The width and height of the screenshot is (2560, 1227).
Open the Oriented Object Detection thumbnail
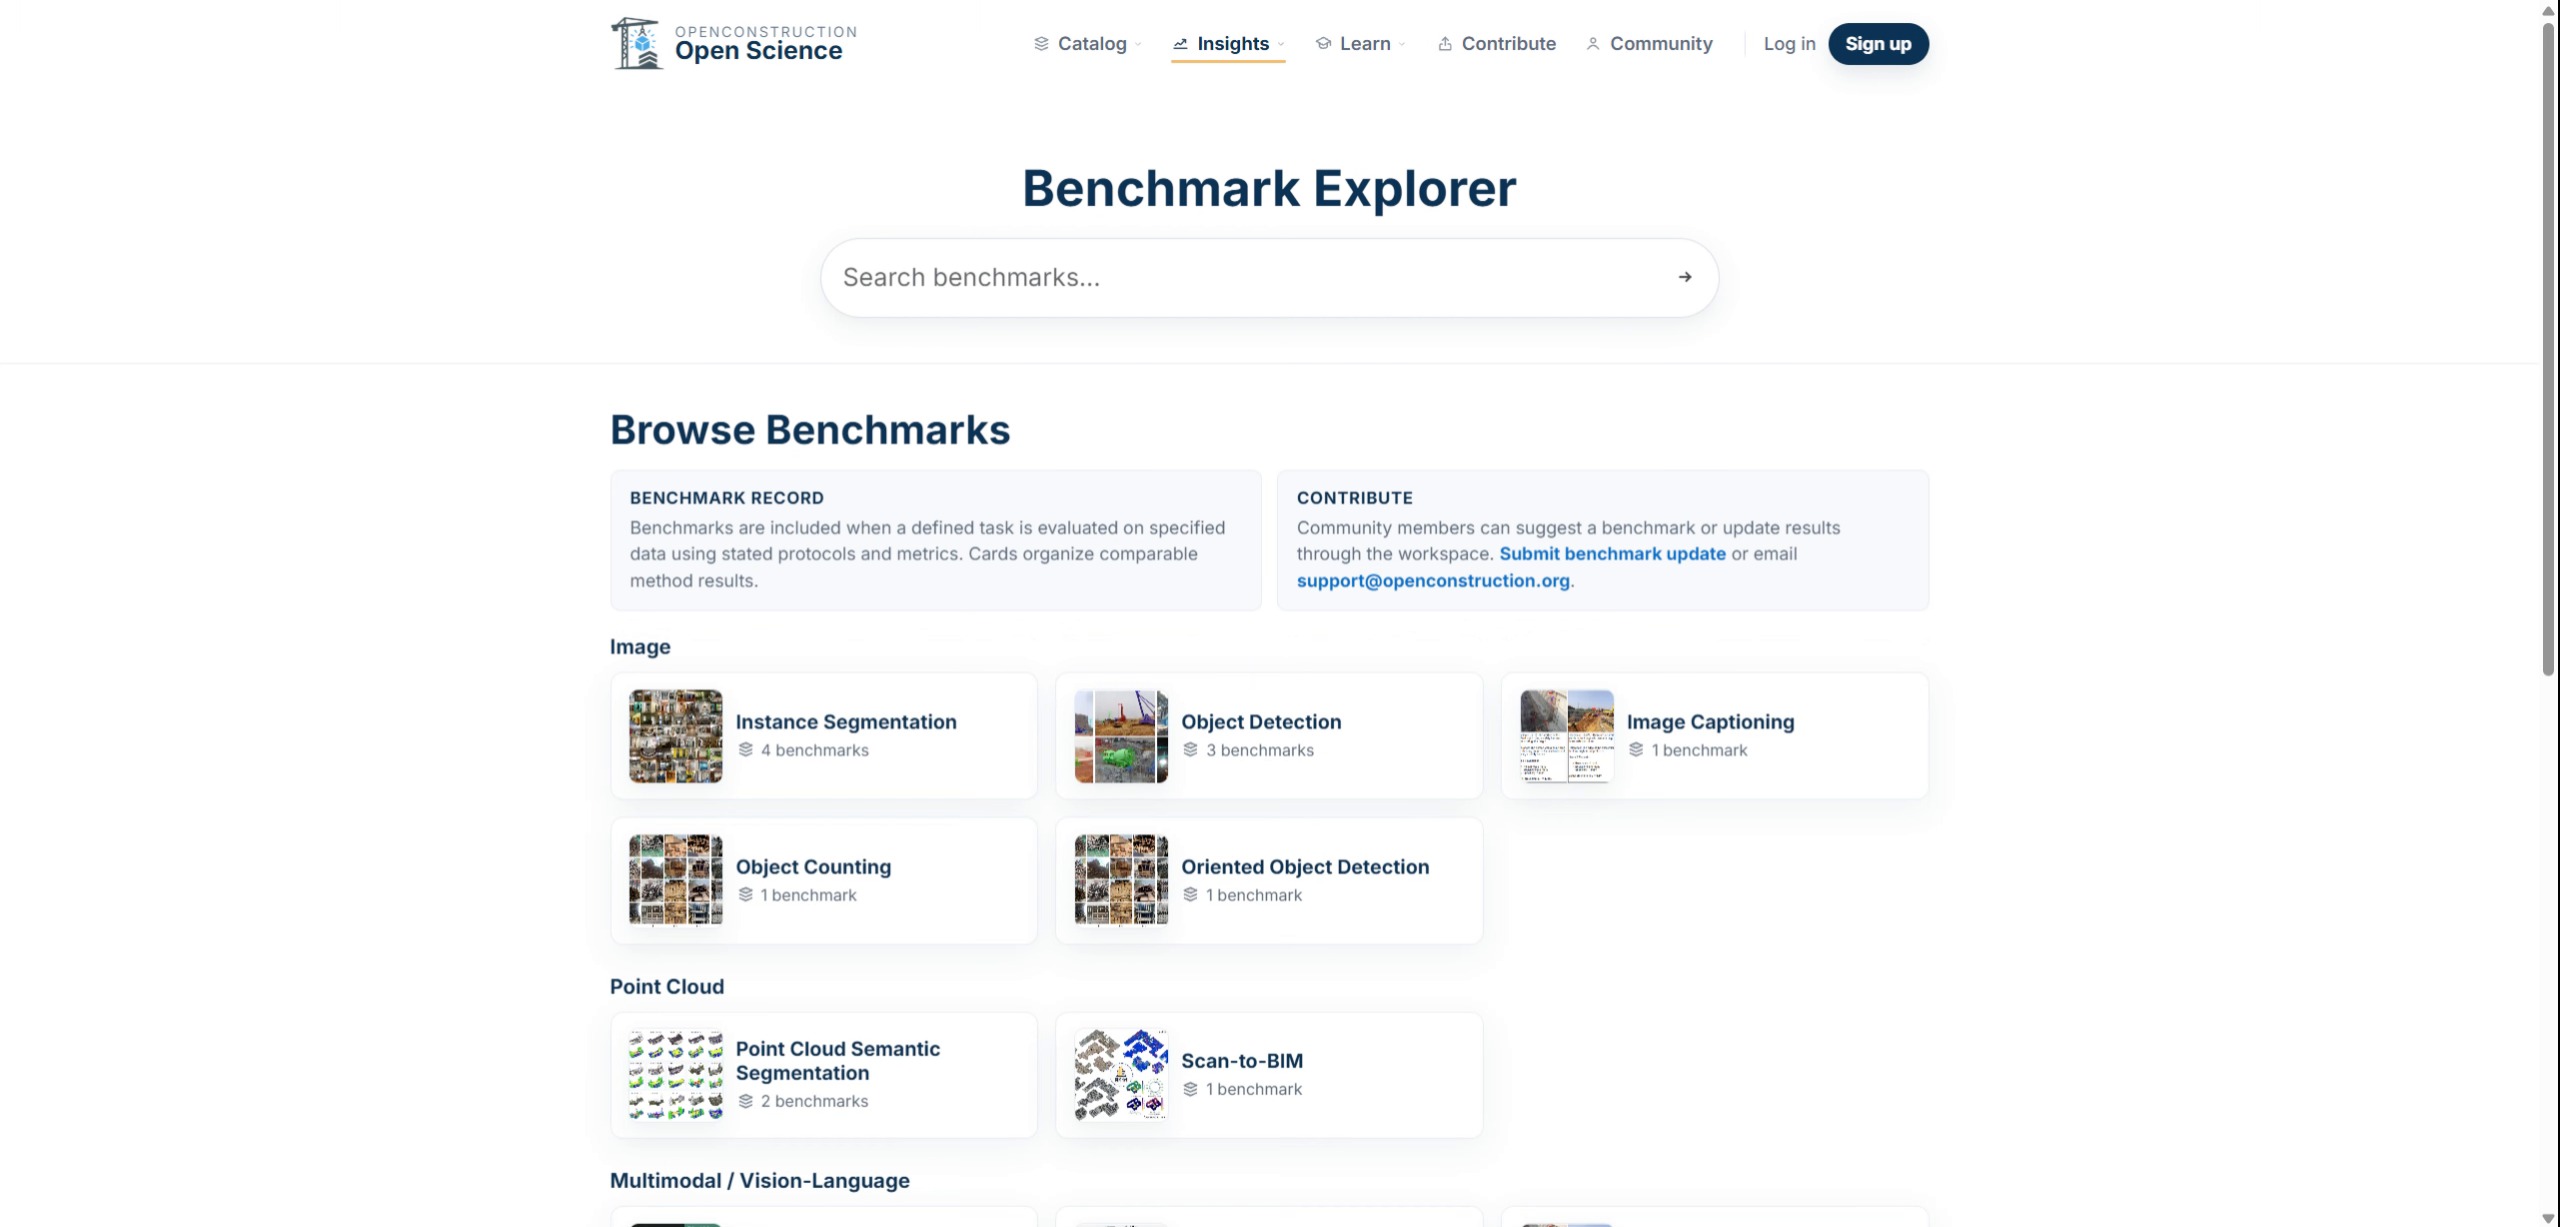coord(1121,881)
